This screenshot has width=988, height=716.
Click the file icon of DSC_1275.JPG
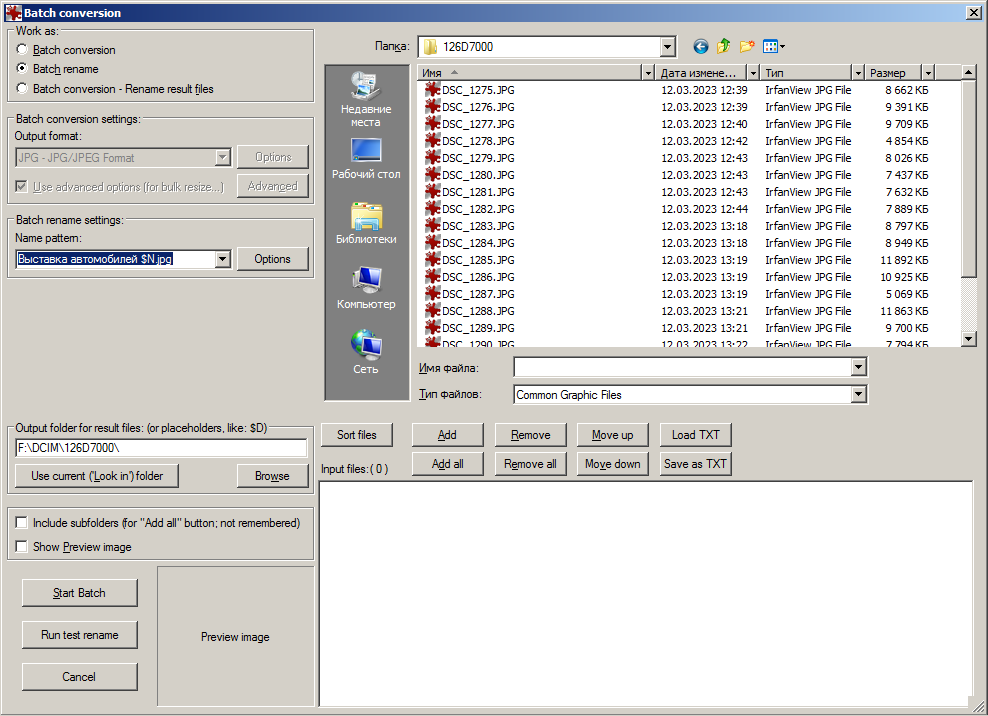pos(432,90)
